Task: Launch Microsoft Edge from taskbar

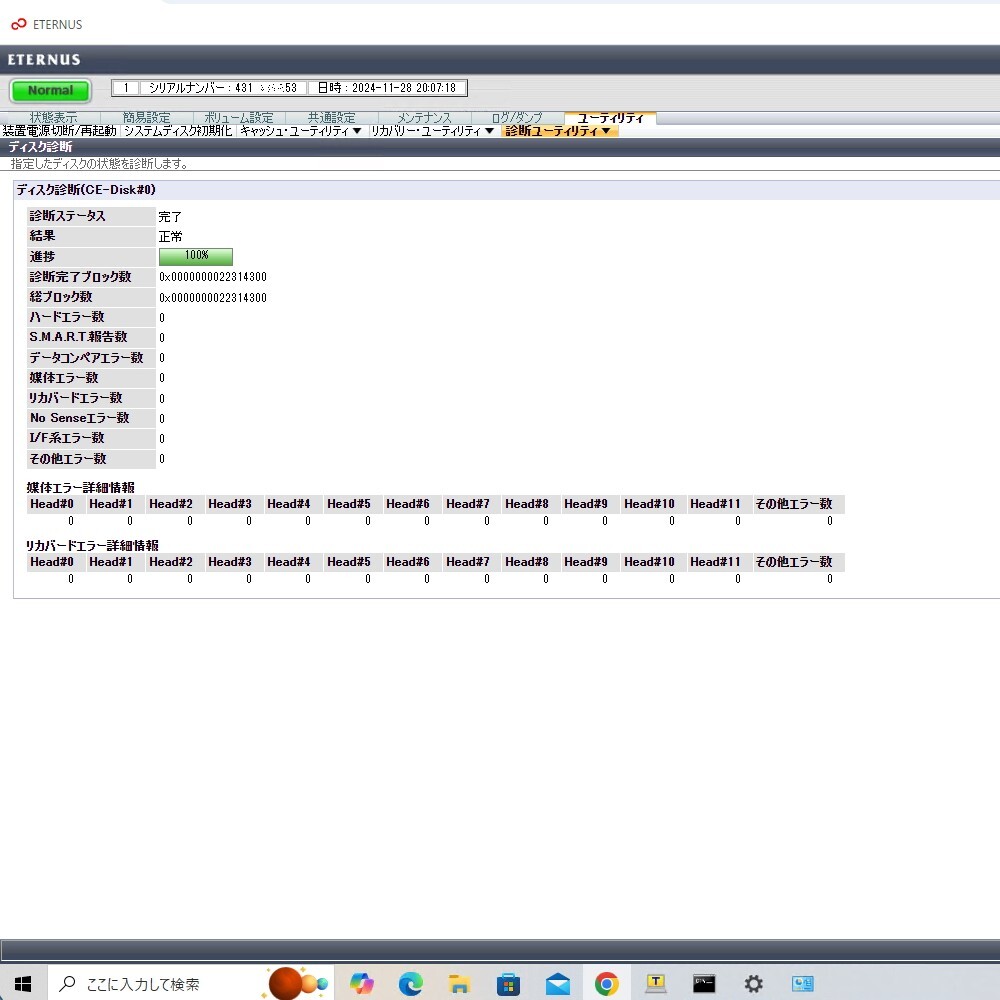Action: pyautogui.click(x=411, y=984)
